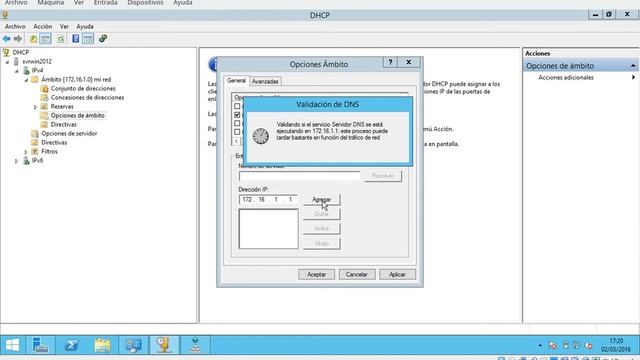640x360 pixels.
Task: Click the taskbar icon between File Explorer and DHCP
Action: [133, 345]
